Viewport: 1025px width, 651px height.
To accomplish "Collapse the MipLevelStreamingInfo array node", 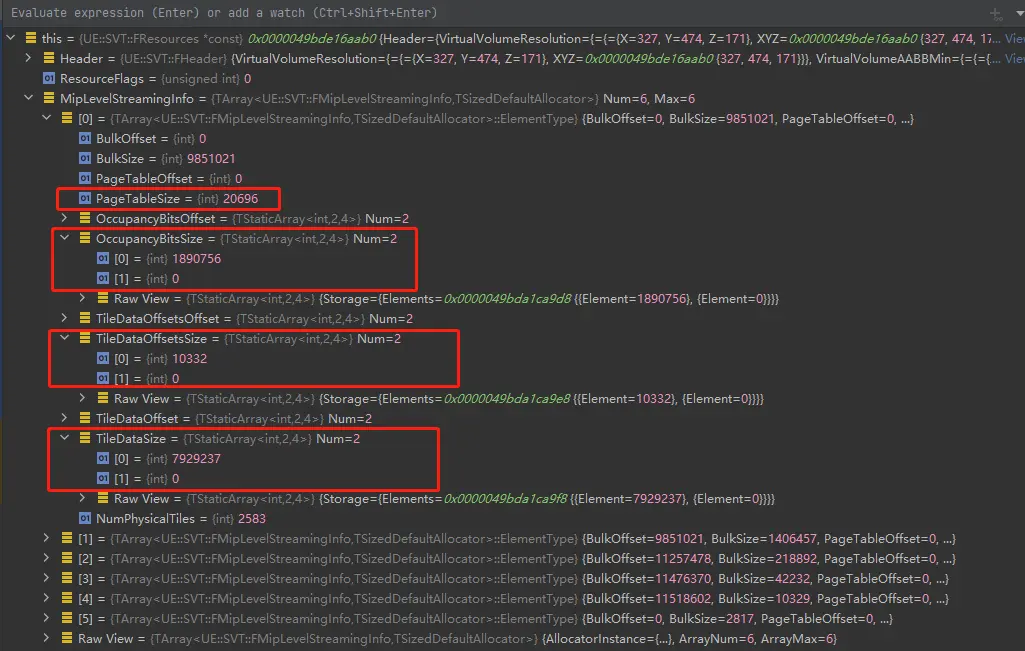I will [28, 98].
